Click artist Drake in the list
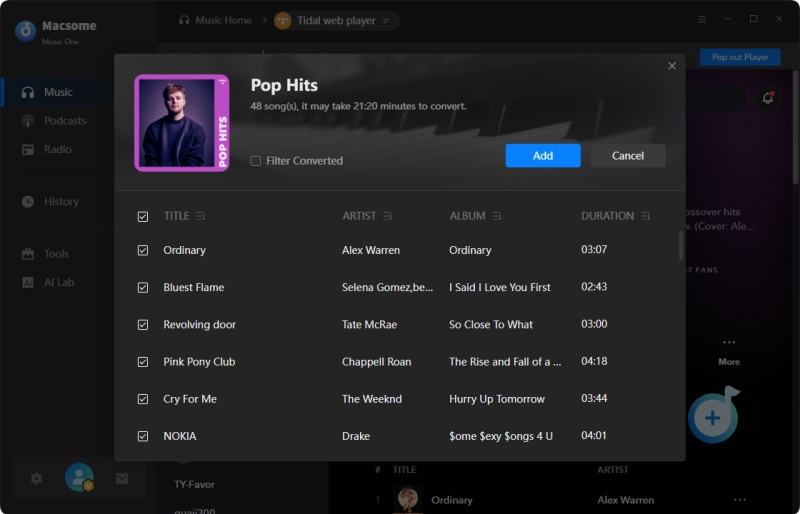 [356, 436]
